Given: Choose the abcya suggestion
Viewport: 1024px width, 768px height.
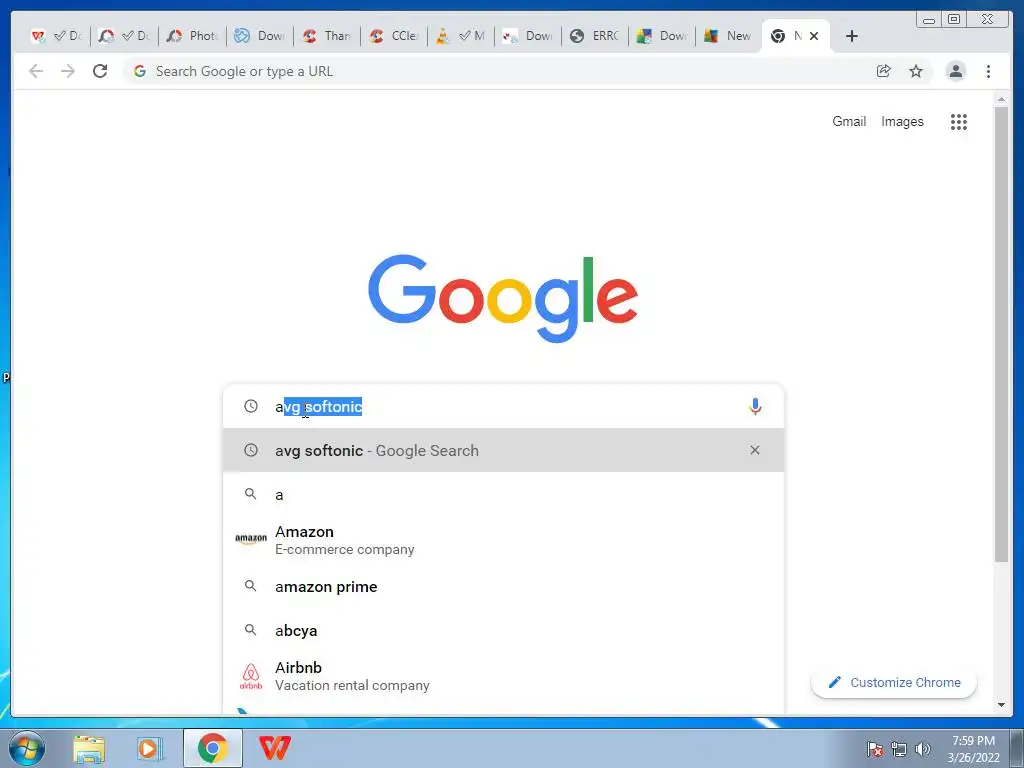Looking at the screenshot, I should [503, 630].
